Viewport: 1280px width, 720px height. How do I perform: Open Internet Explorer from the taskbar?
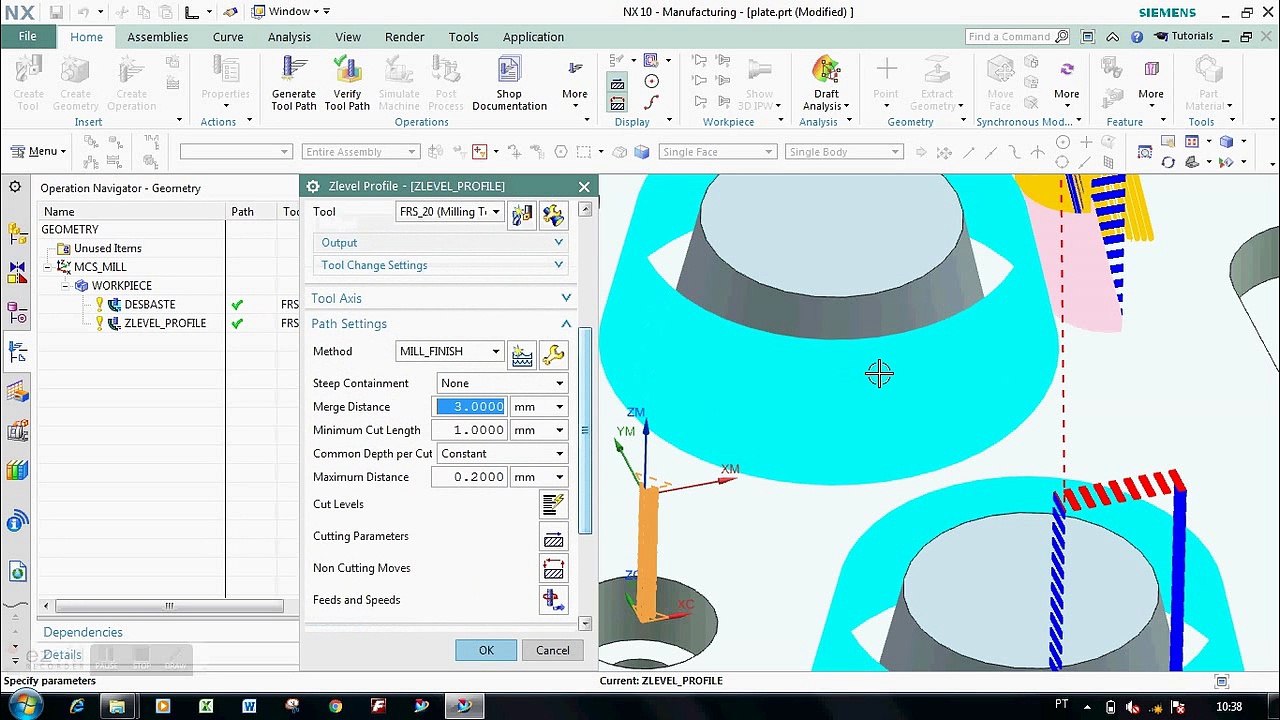click(x=77, y=706)
